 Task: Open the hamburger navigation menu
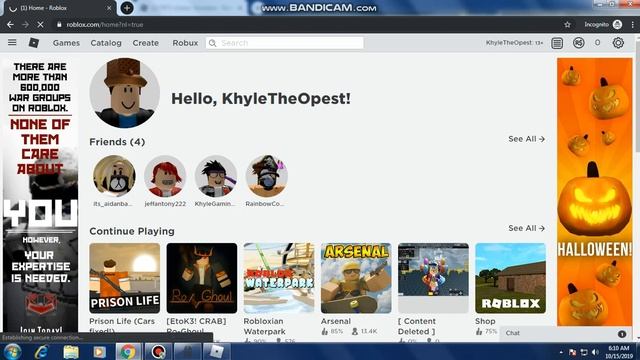point(12,42)
